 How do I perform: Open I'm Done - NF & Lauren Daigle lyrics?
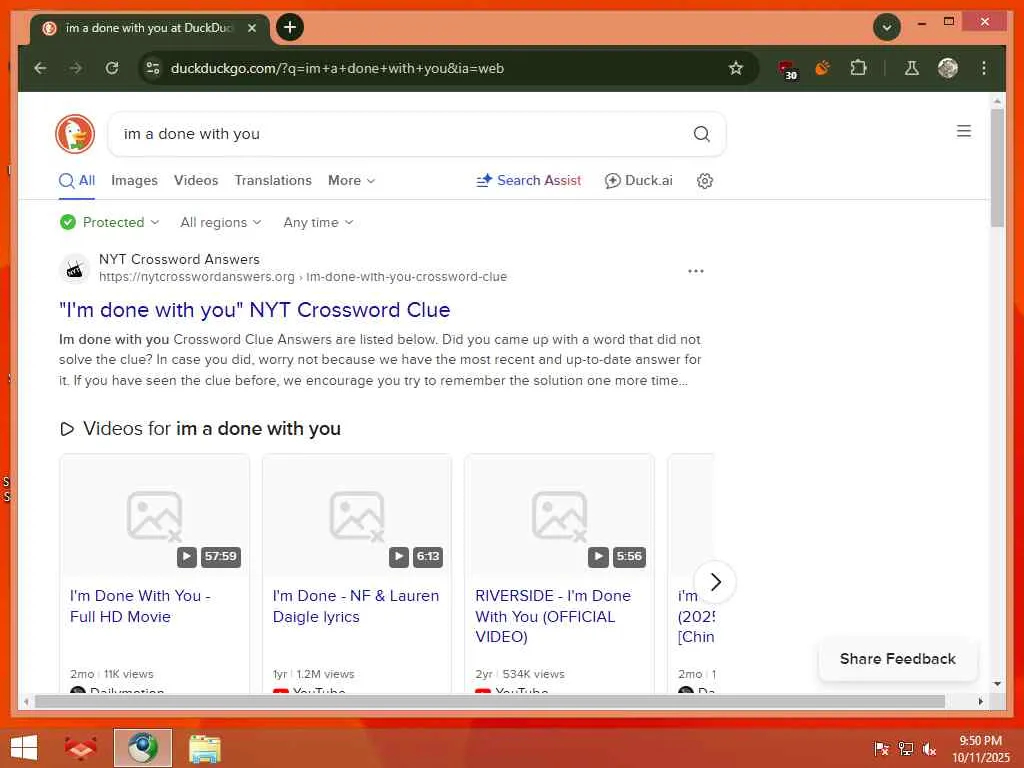(x=356, y=606)
